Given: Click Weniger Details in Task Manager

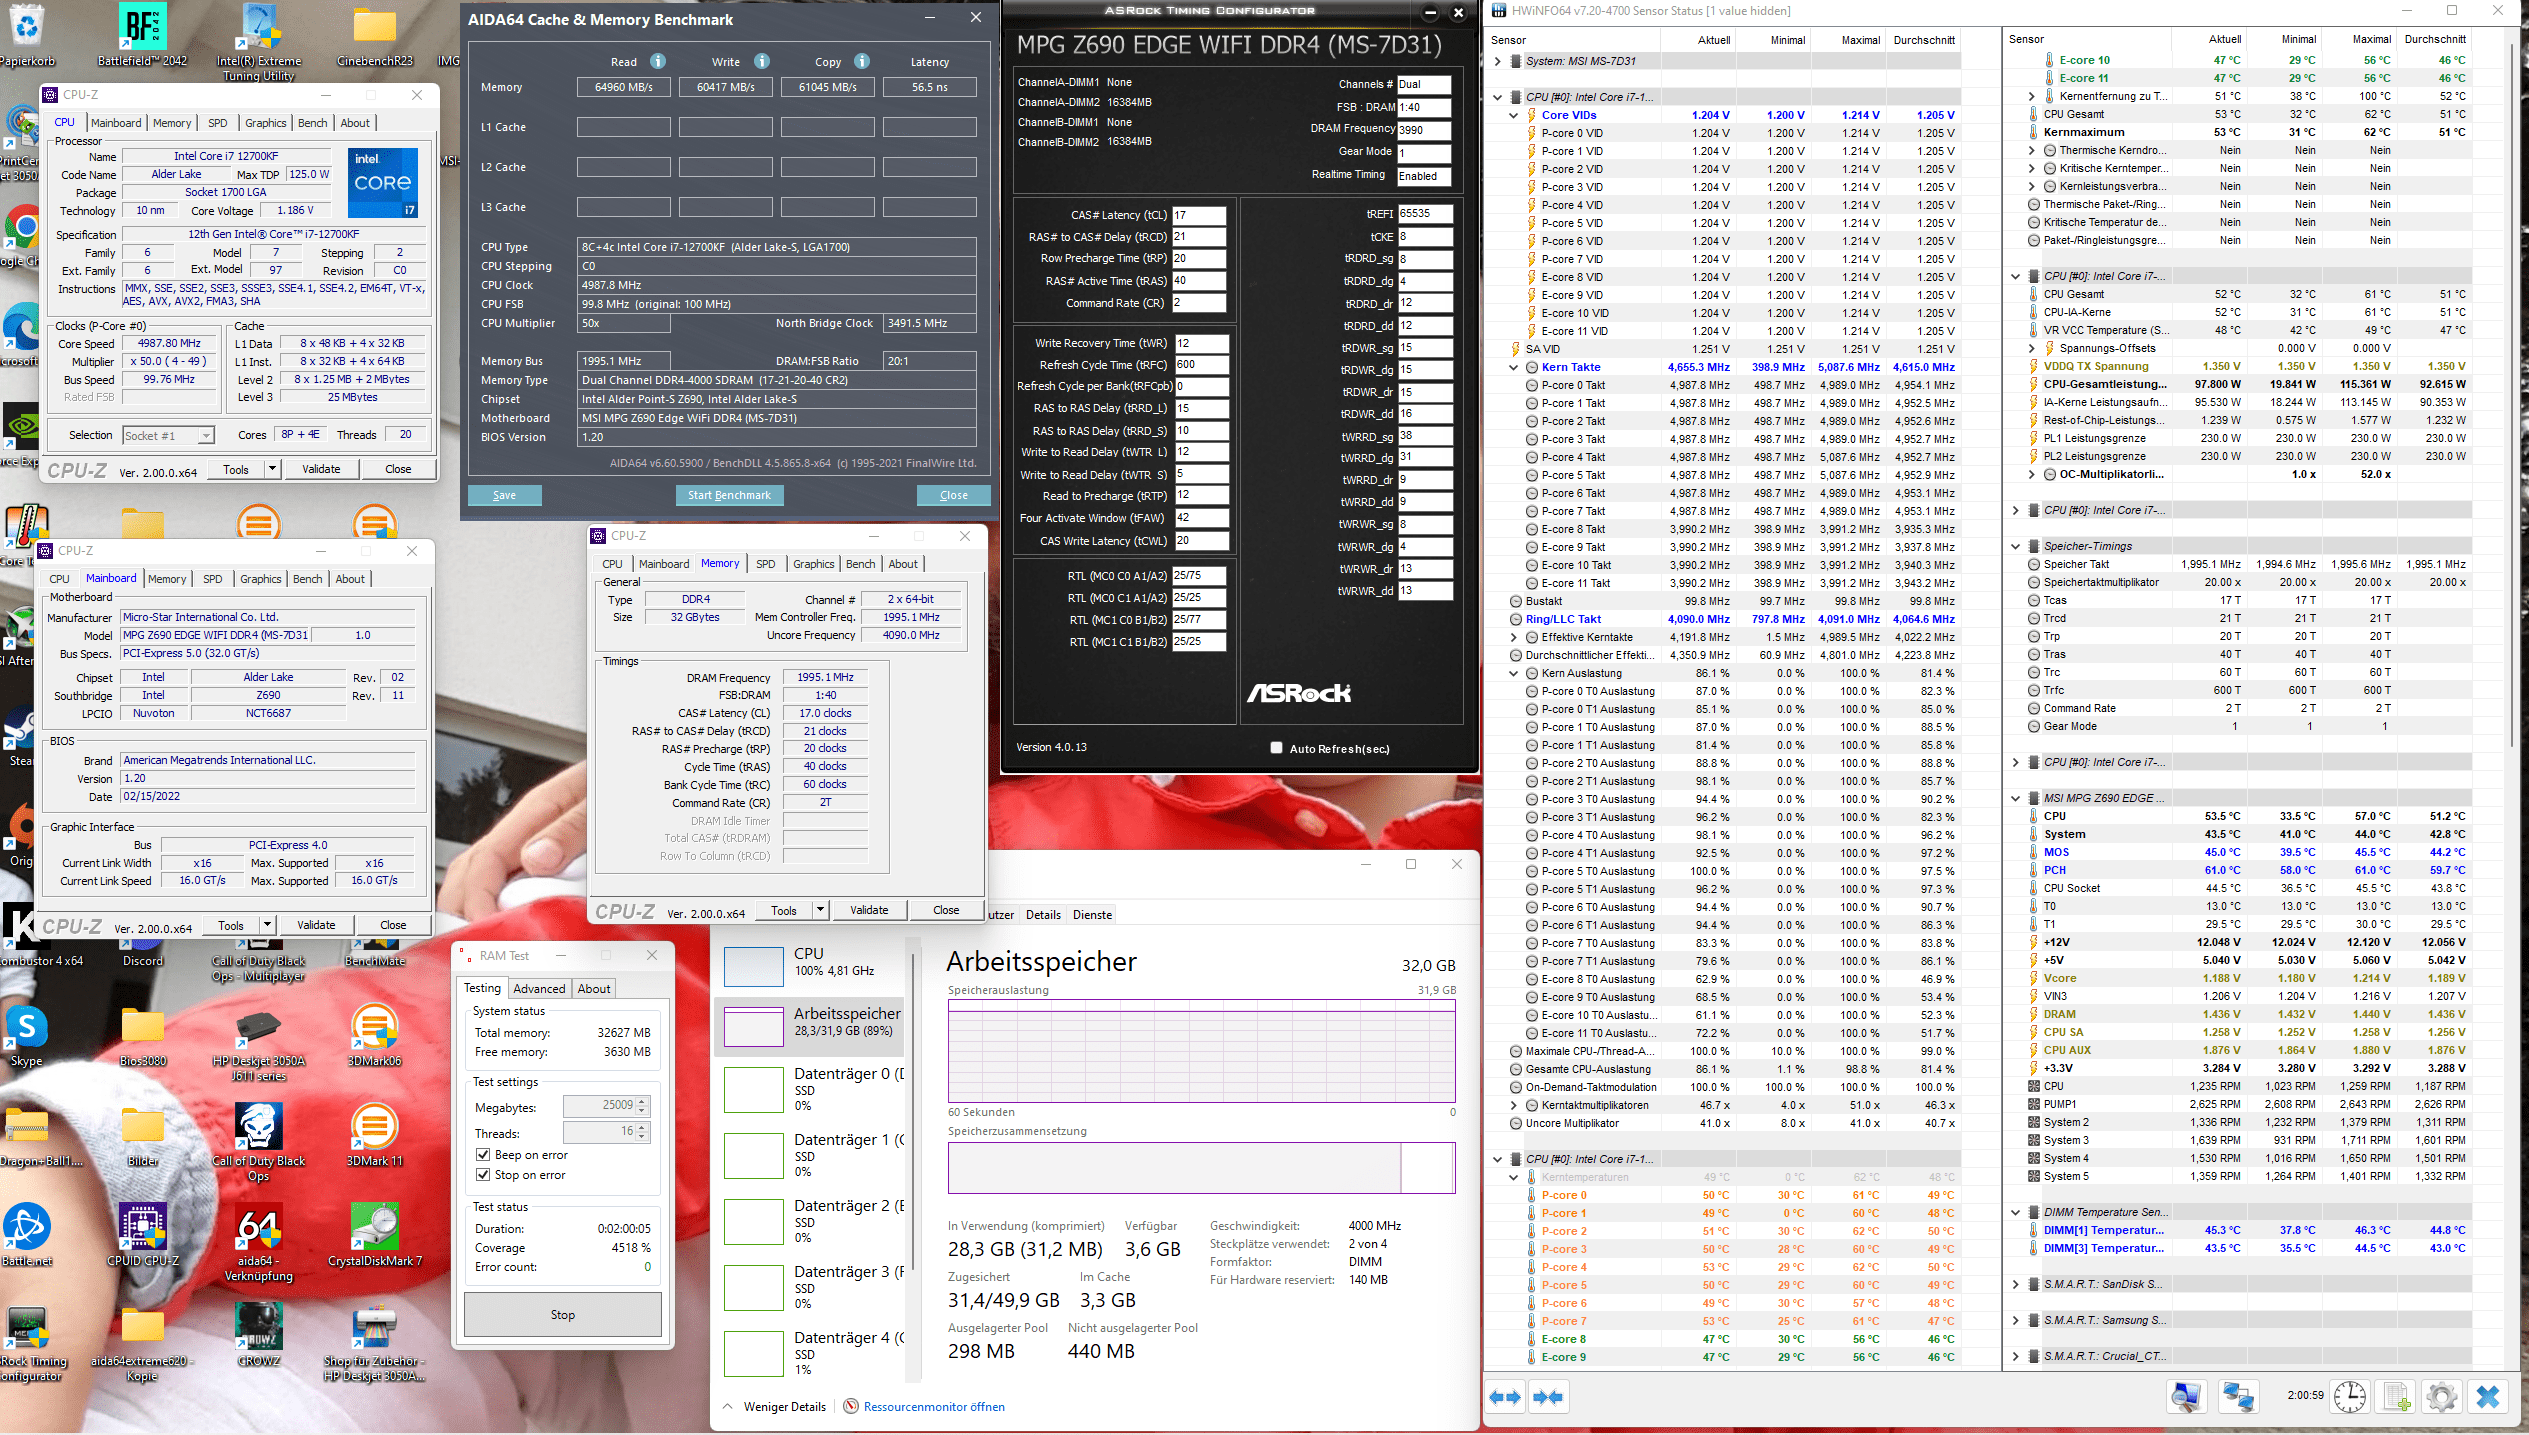Looking at the screenshot, I should pos(784,1406).
